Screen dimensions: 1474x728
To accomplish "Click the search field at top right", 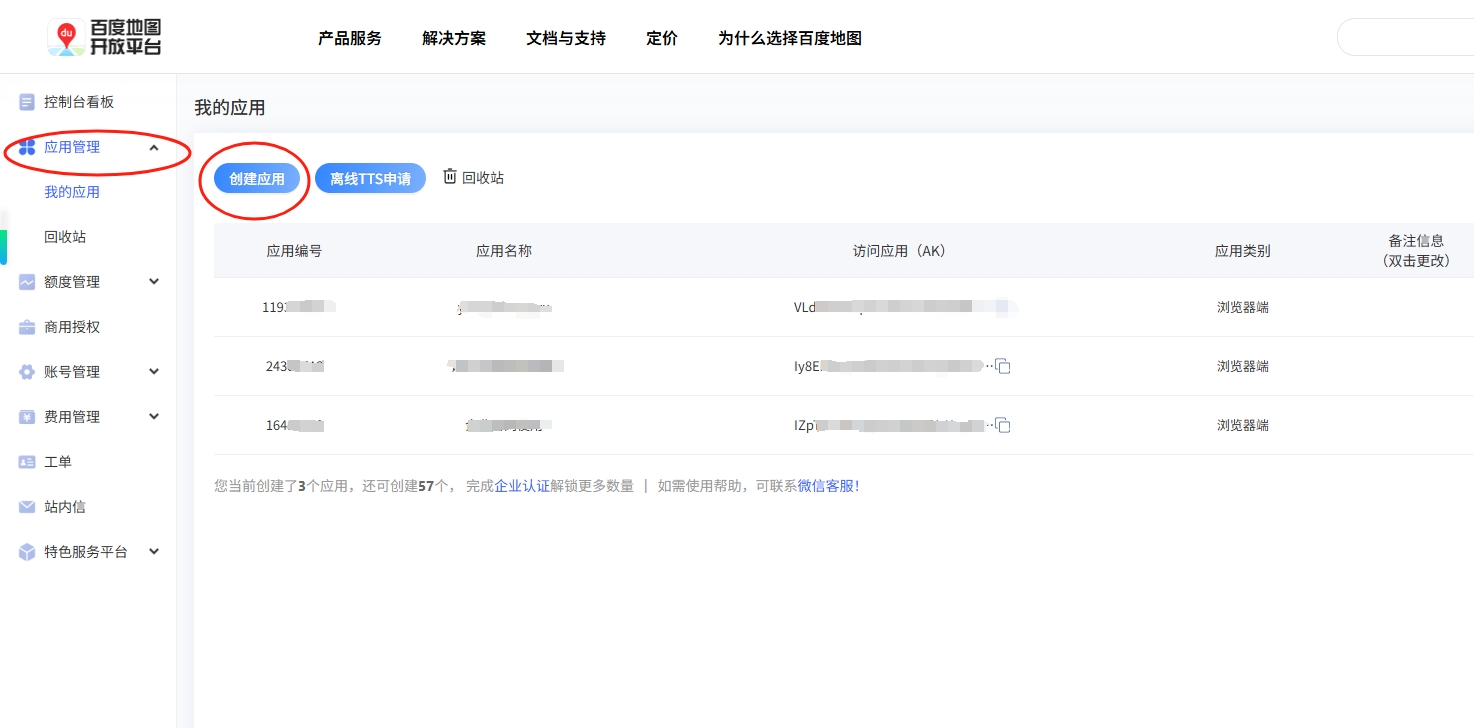I will tap(1405, 38).
